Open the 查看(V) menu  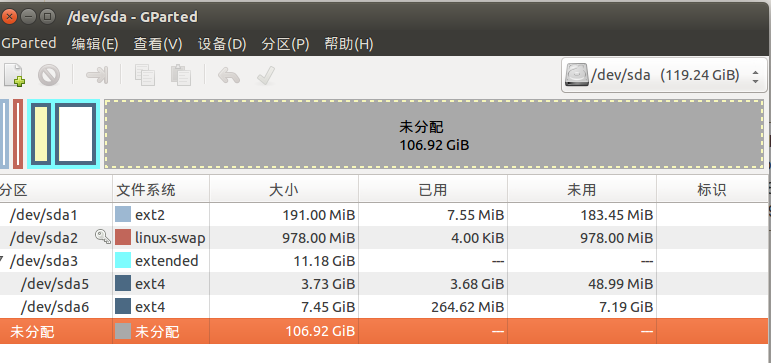(x=158, y=44)
